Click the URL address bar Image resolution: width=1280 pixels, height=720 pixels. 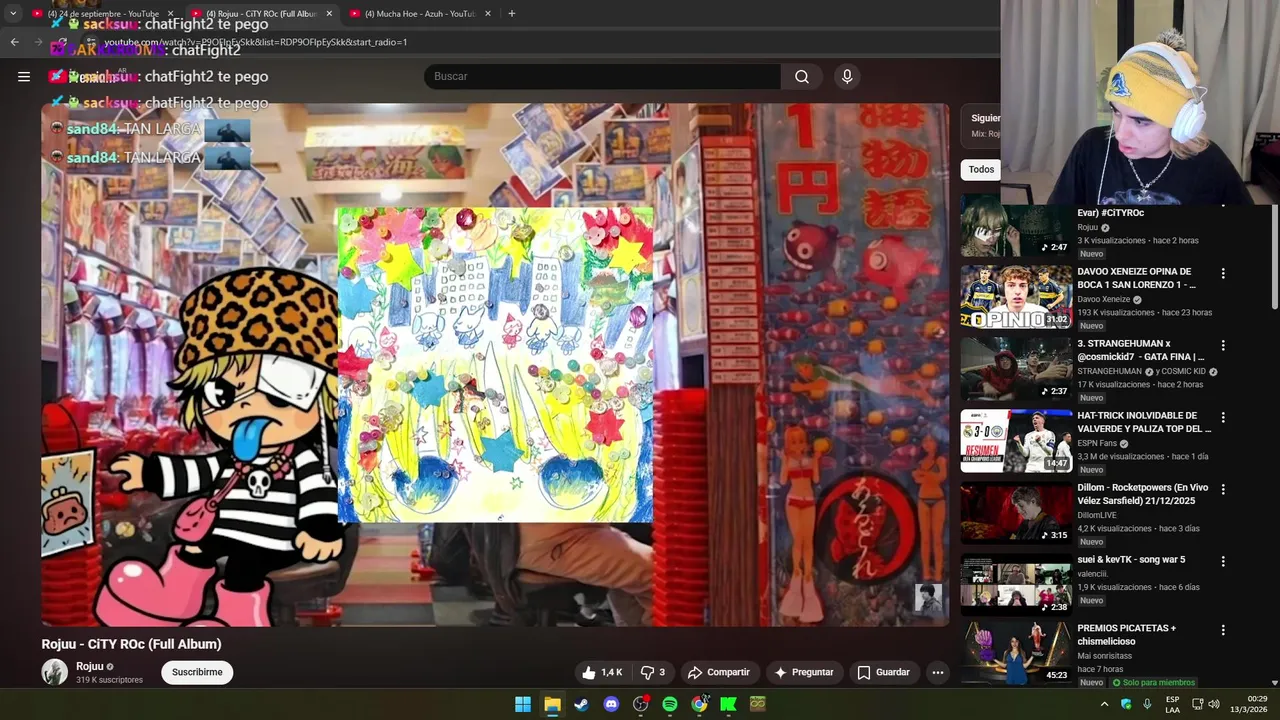click(540, 42)
